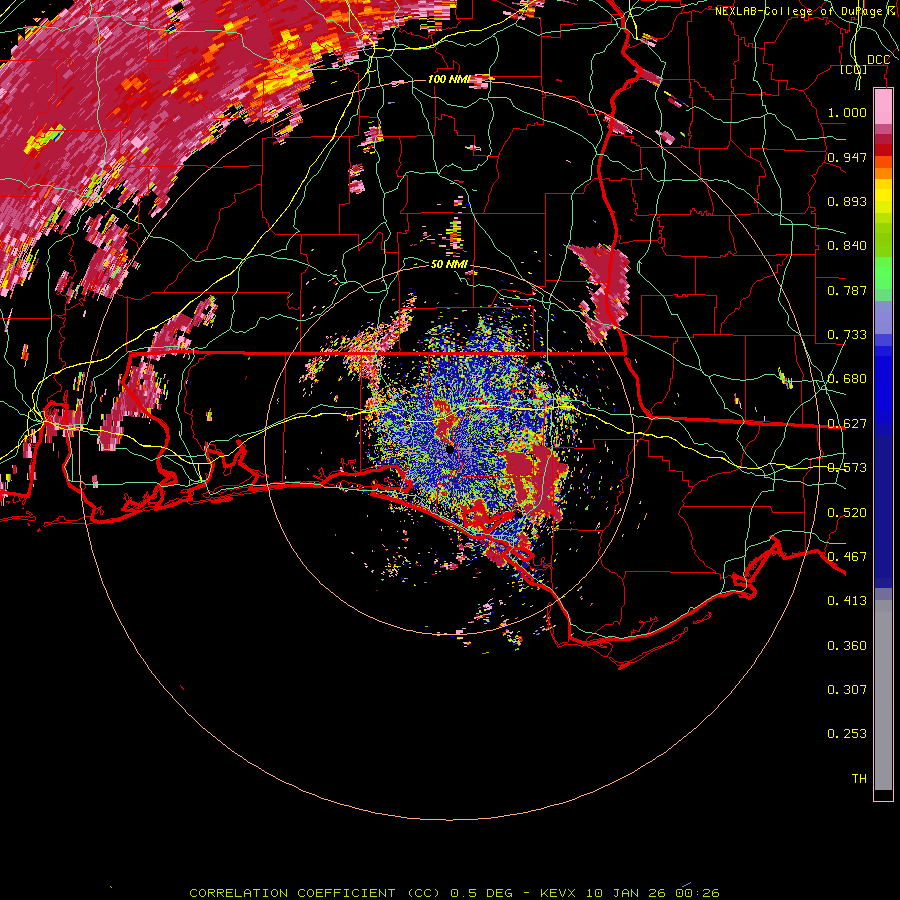Click the 0.253 scale value
The height and width of the screenshot is (900, 900).
847,734
